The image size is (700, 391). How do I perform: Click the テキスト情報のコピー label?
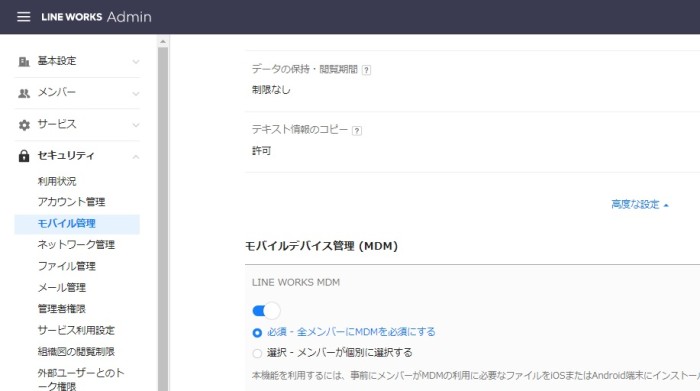pyautogui.click(x=300, y=130)
